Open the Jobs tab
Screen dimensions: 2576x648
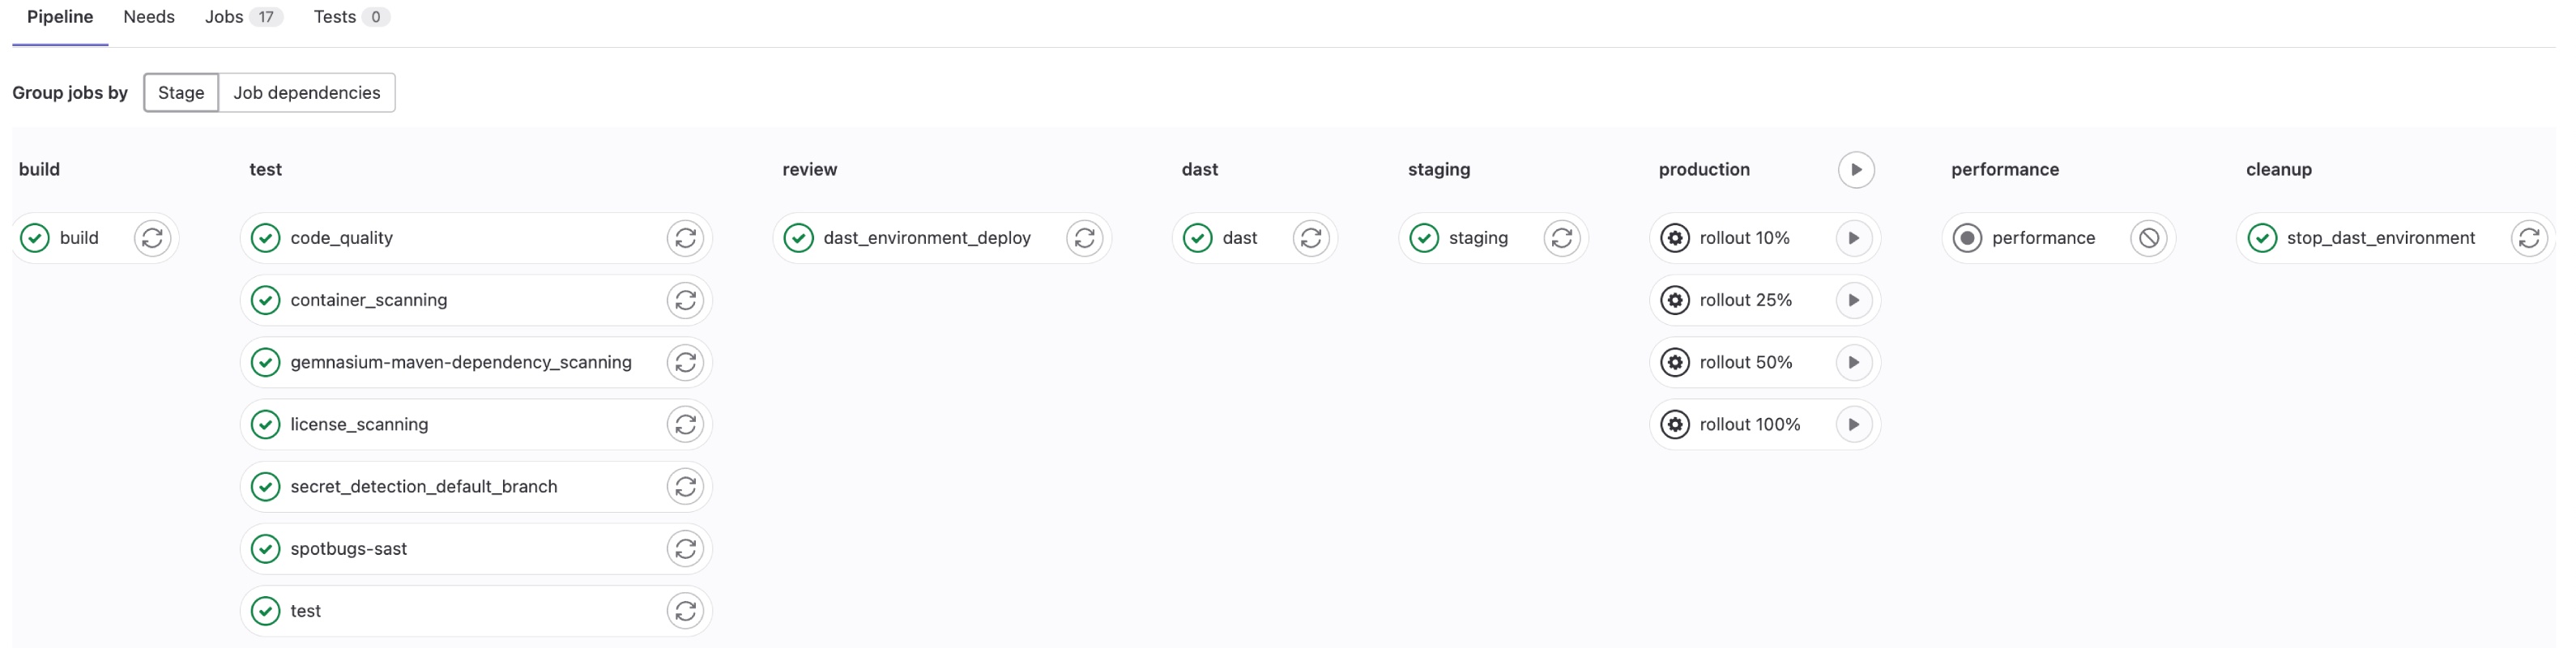click(x=244, y=17)
